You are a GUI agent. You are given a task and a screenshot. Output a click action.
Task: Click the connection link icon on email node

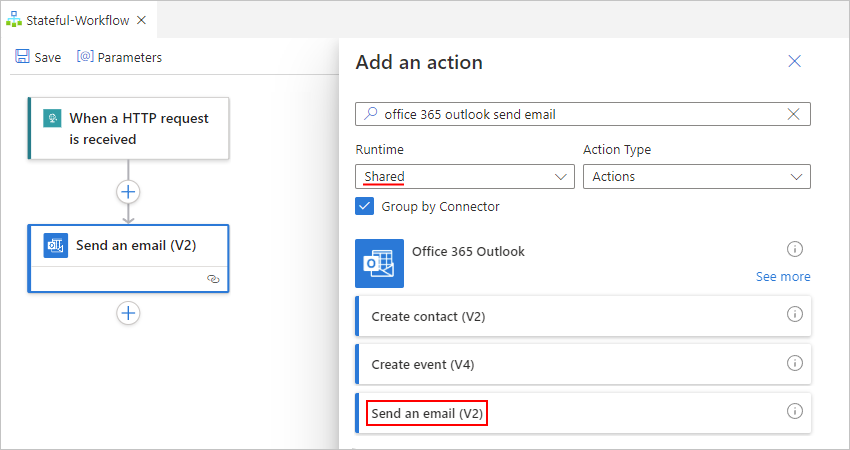pos(213,280)
